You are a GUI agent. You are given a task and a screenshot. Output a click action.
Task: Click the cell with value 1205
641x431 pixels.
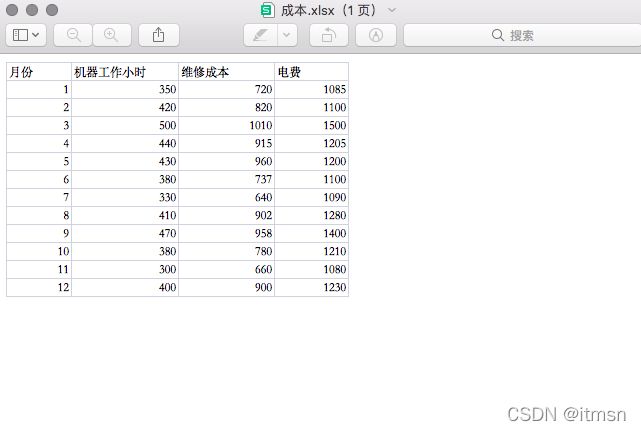tap(312, 144)
